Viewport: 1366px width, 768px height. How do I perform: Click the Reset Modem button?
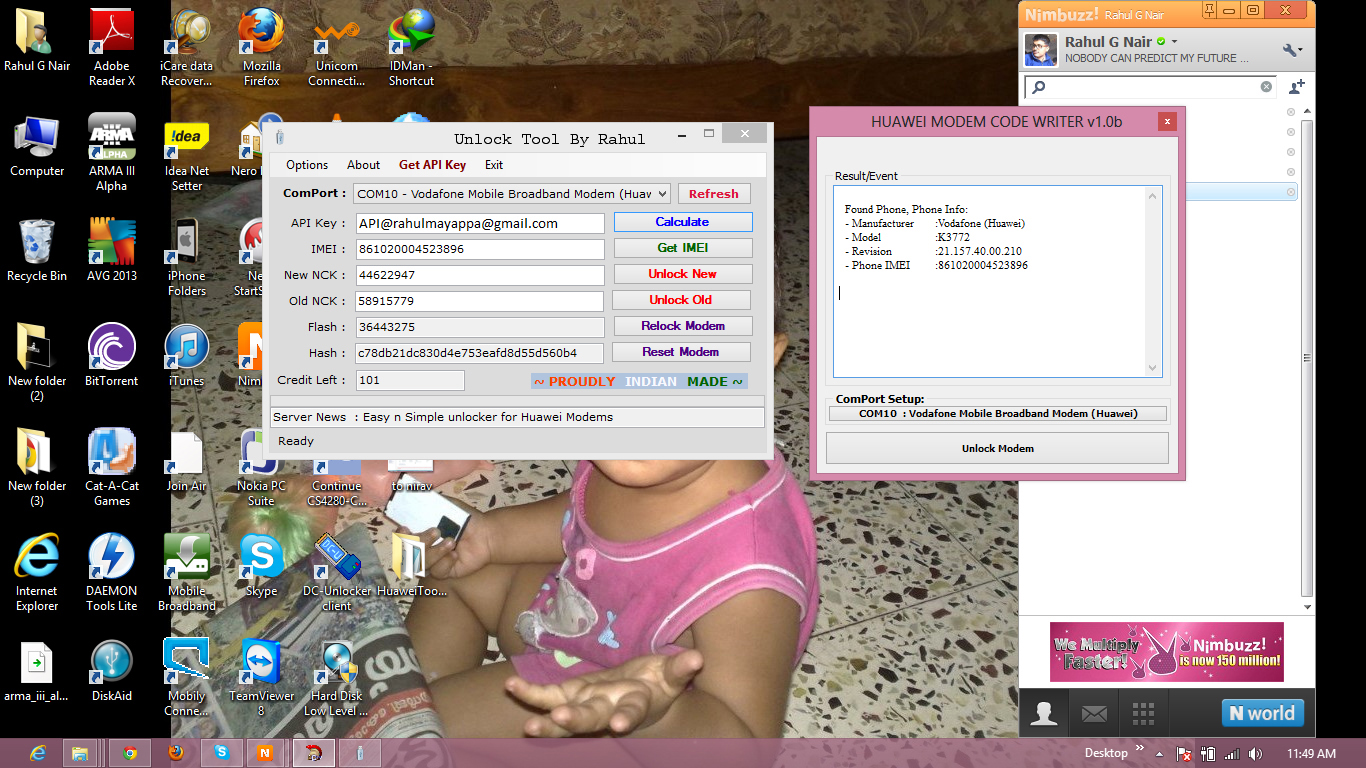[x=680, y=352]
